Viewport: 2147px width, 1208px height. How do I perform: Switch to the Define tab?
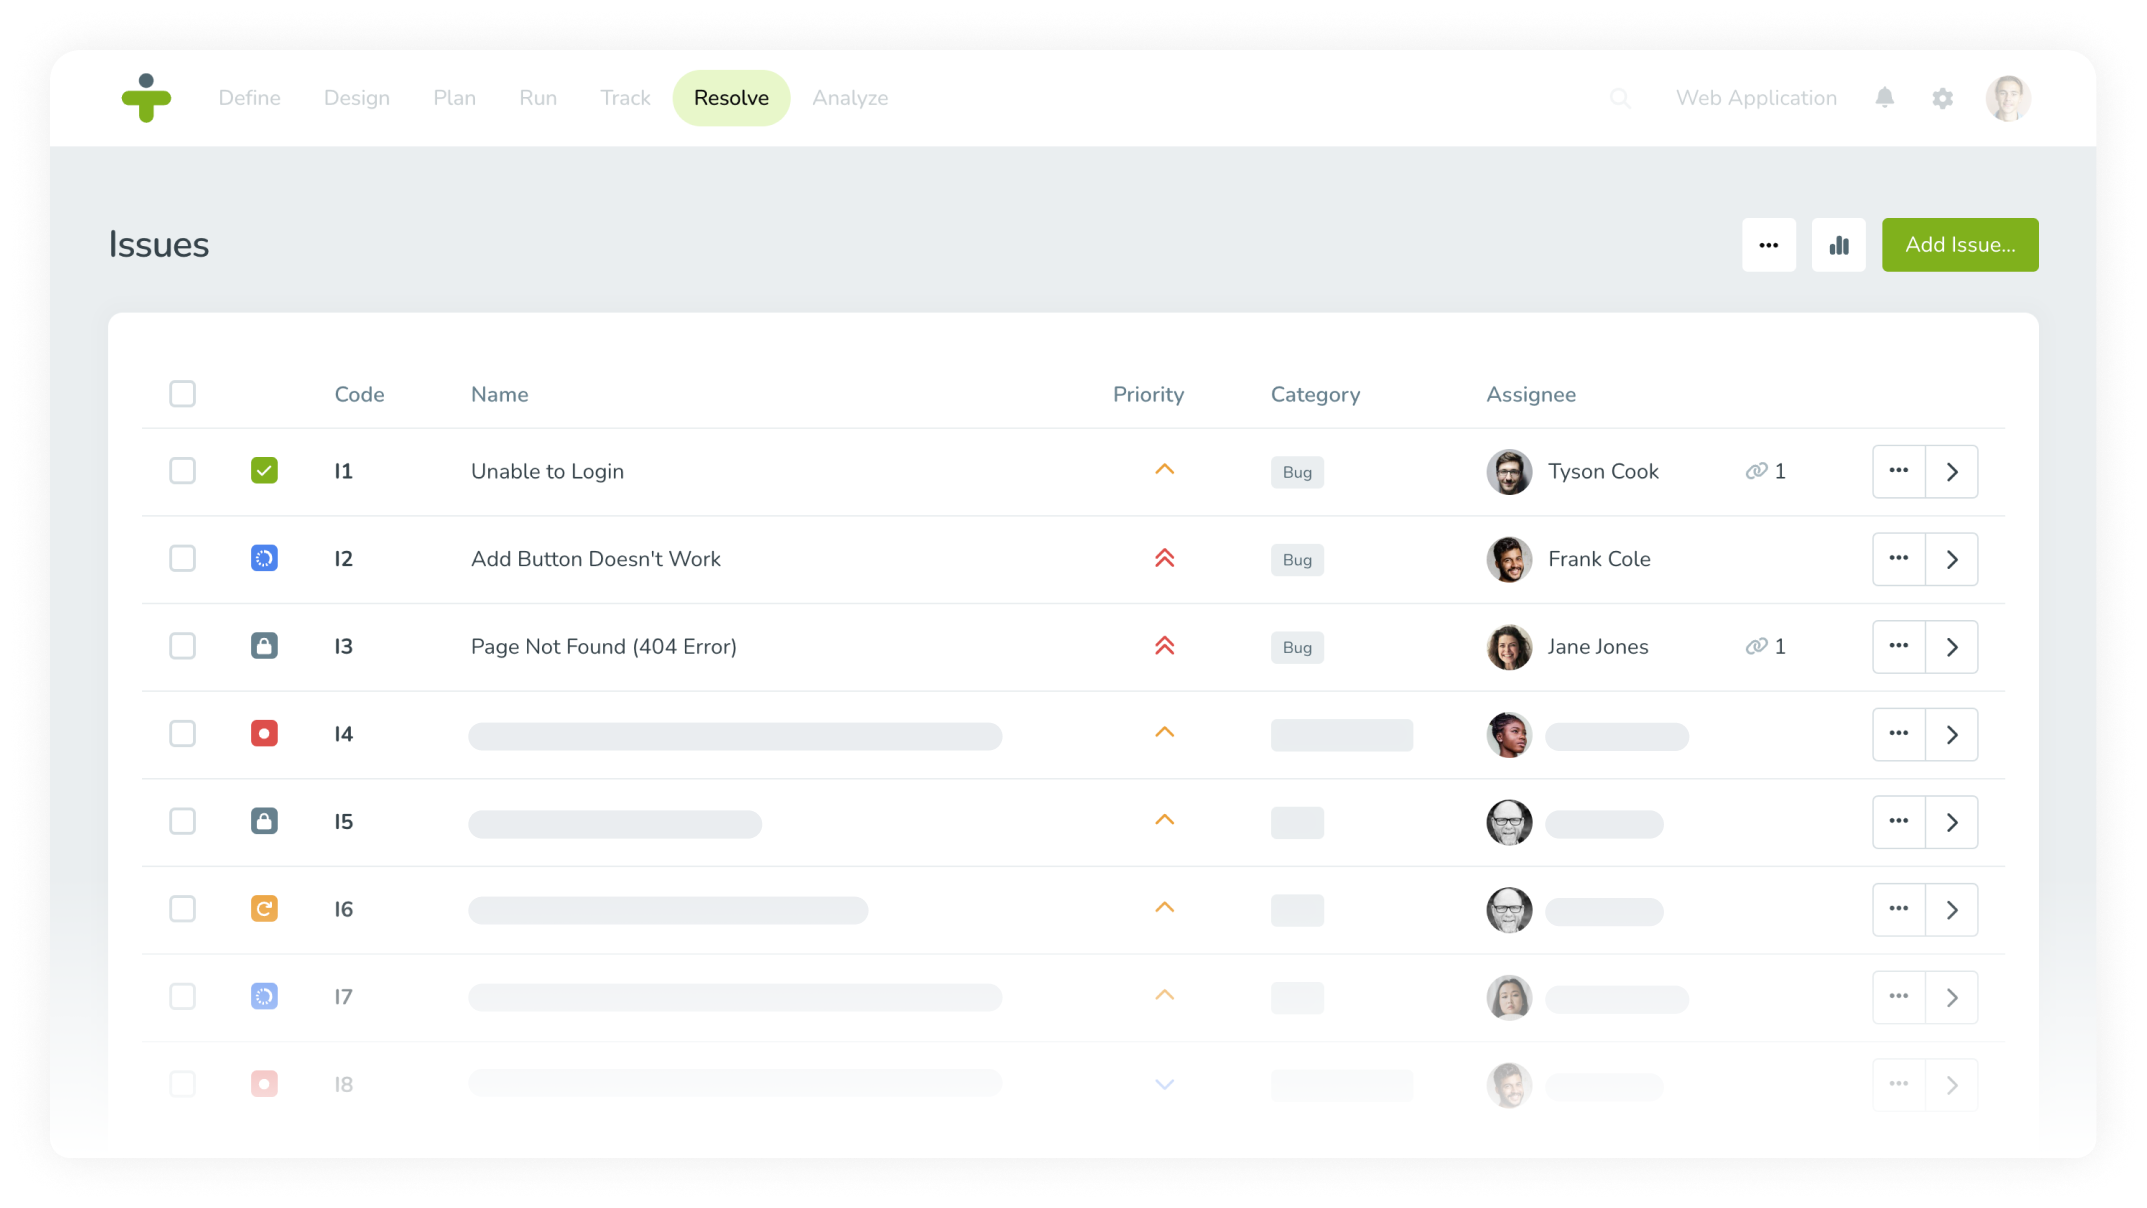(x=249, y=98)
